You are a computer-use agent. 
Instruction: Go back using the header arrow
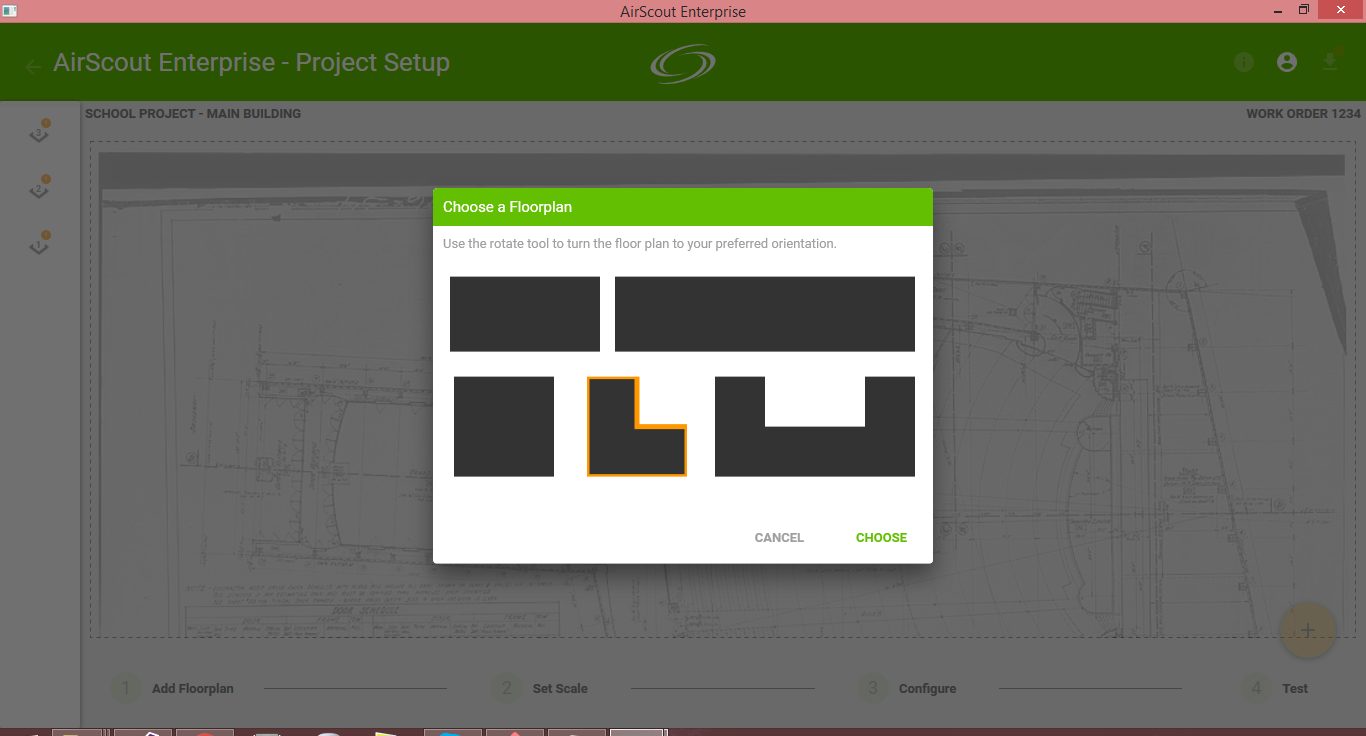[x=33, y=66]
